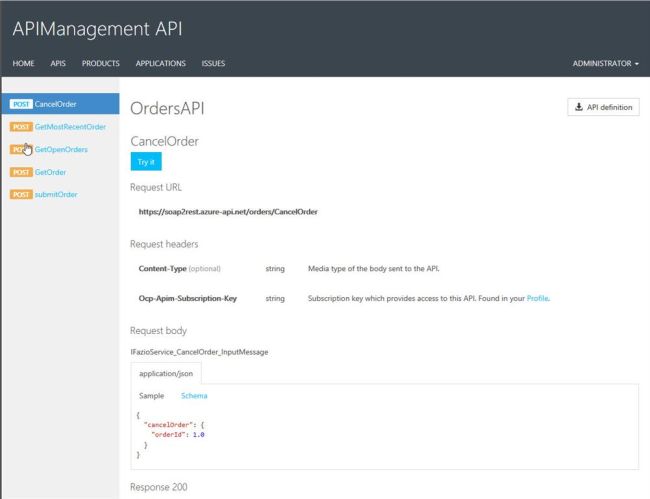Image resolution: width=650 pixels, height=499 pixels.
Task: Go to the APIS page
Action: (58, 63)
